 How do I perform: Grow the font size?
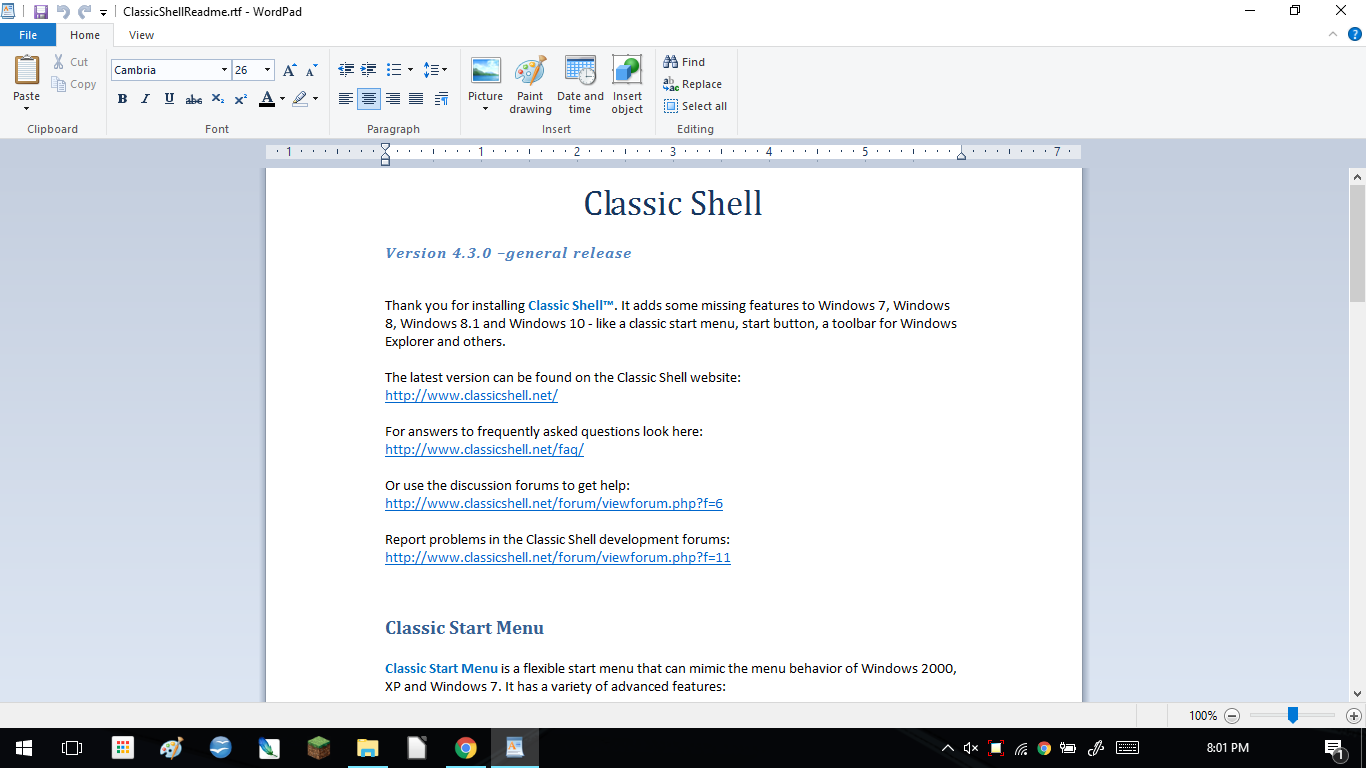[289, 70]
